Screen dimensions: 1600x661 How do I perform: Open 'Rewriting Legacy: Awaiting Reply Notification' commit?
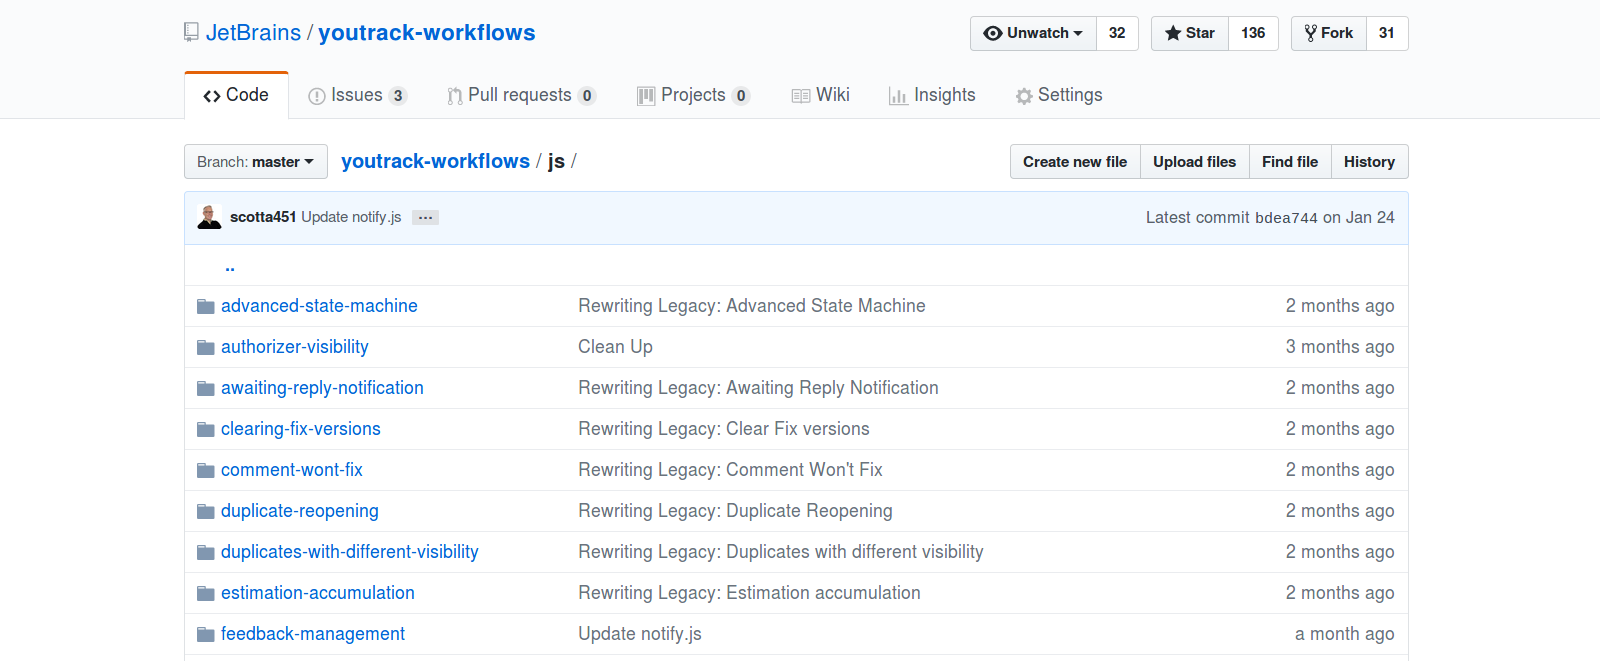click(758, 388)
